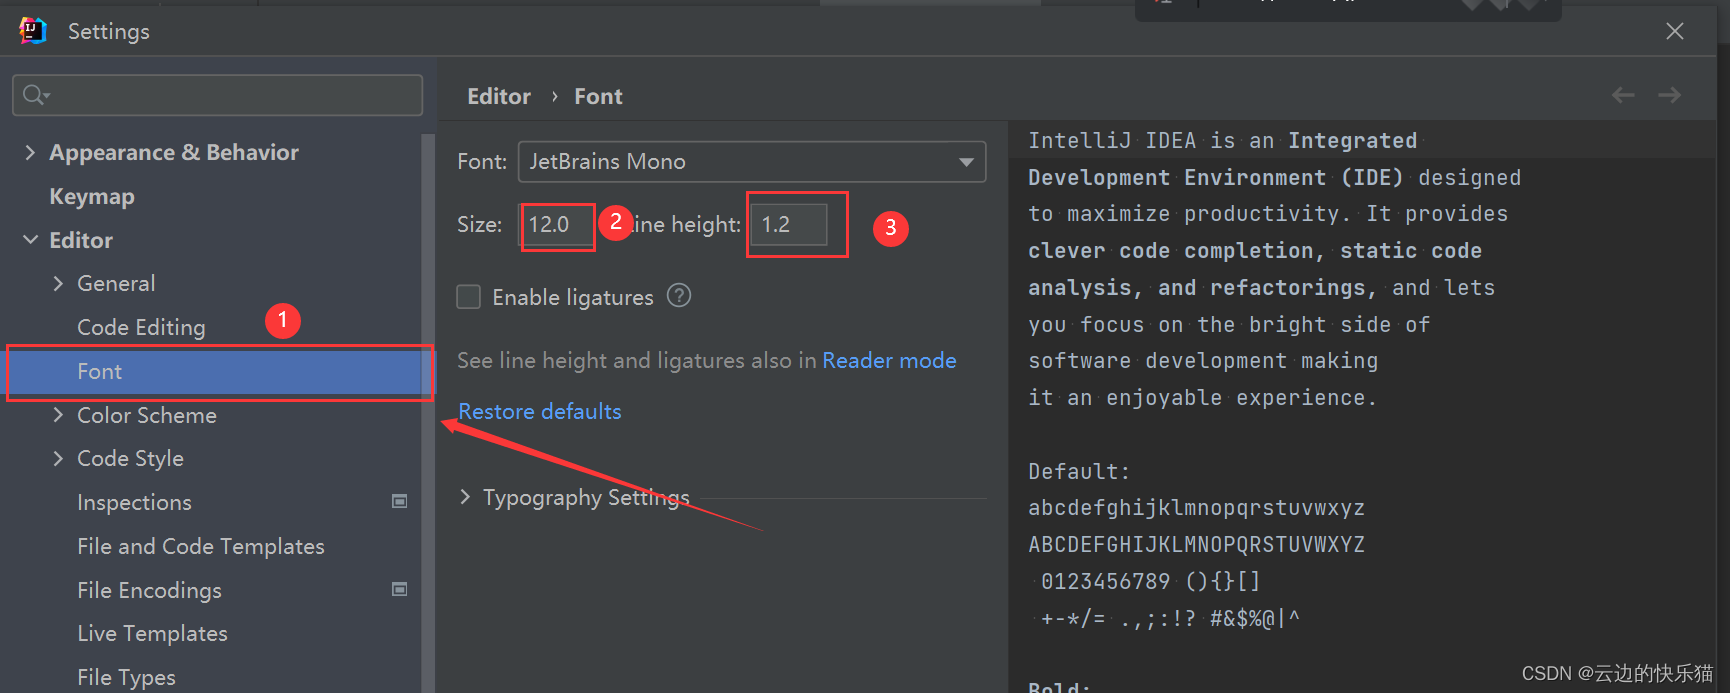Open the Reader mode link
This screenshot has height=693, width=1730.
click(889, 360)
